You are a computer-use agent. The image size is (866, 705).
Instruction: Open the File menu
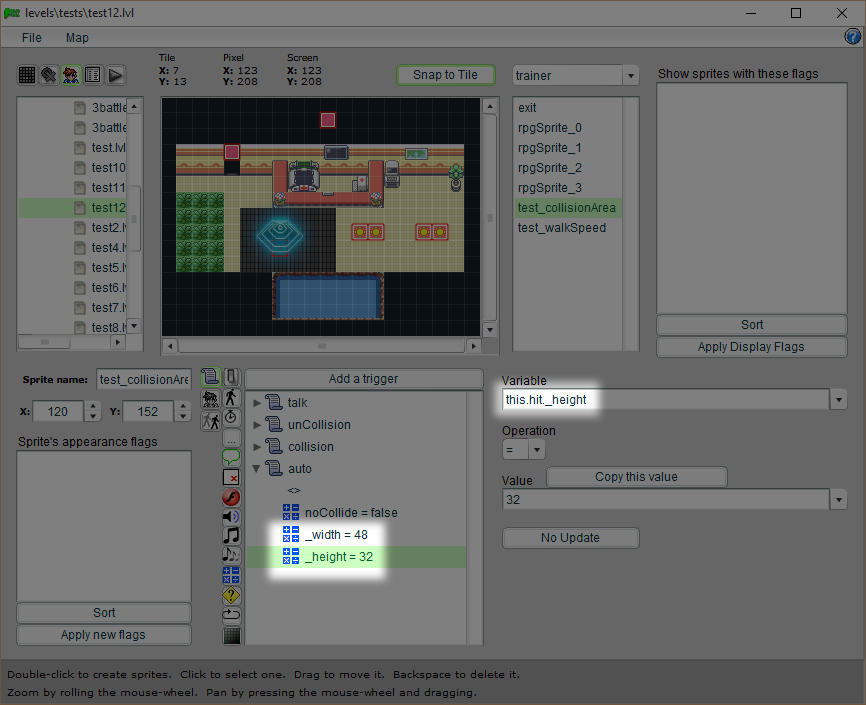click(x=32, y=38)
